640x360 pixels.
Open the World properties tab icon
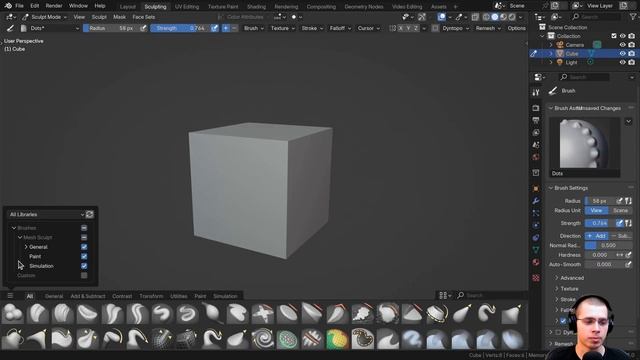tap(536, 157)
